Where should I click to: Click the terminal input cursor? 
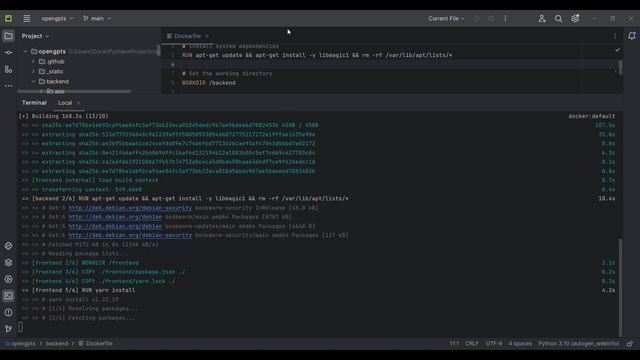(x=20, y=327)
